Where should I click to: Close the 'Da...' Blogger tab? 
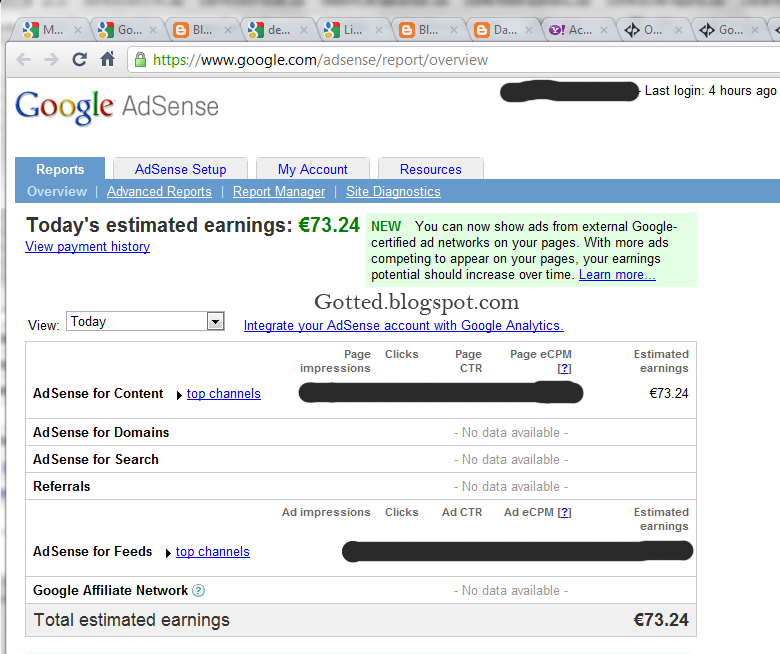(x=529, y=30)
